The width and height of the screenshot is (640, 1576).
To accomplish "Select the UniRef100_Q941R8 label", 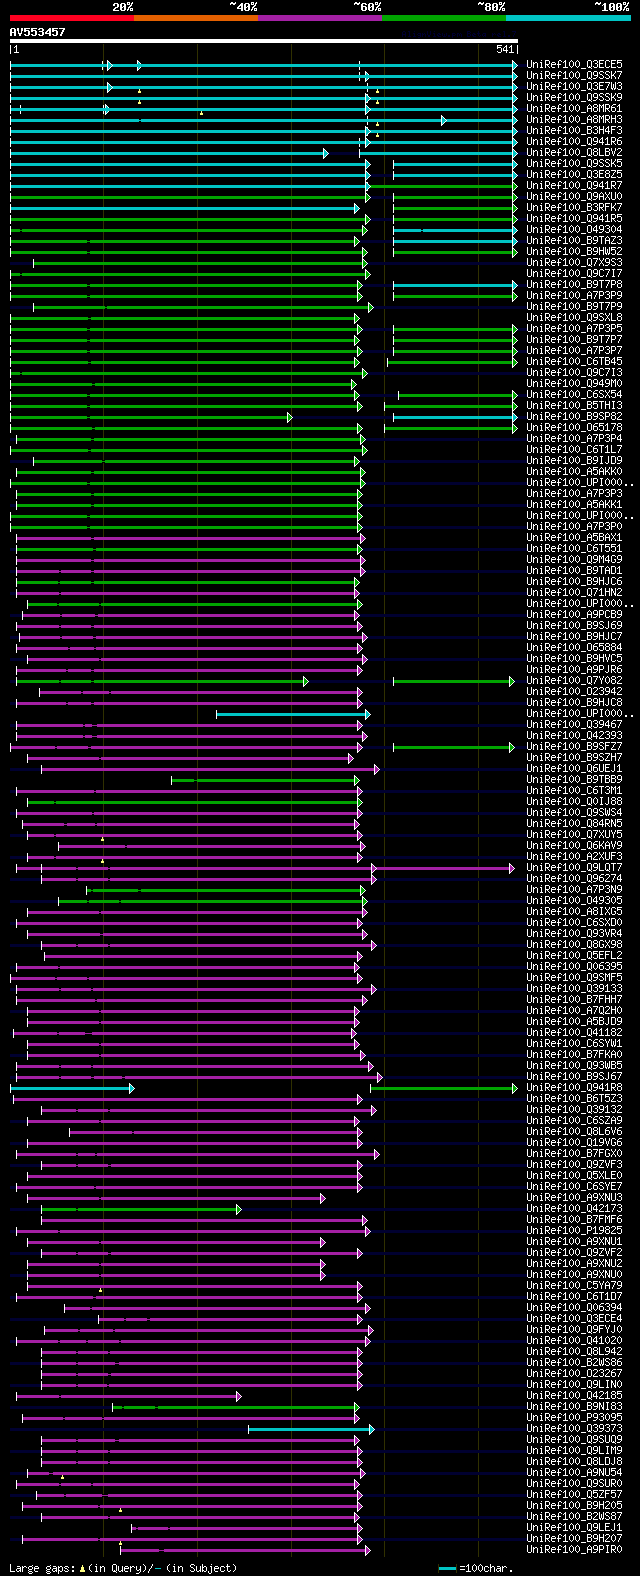I will pos(574,1088).
